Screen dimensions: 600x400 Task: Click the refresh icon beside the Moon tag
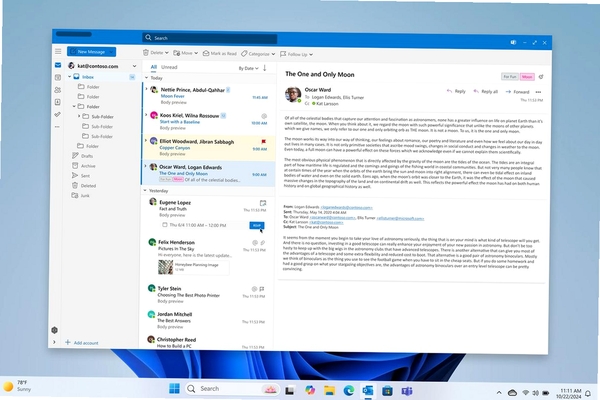[541, 77]
